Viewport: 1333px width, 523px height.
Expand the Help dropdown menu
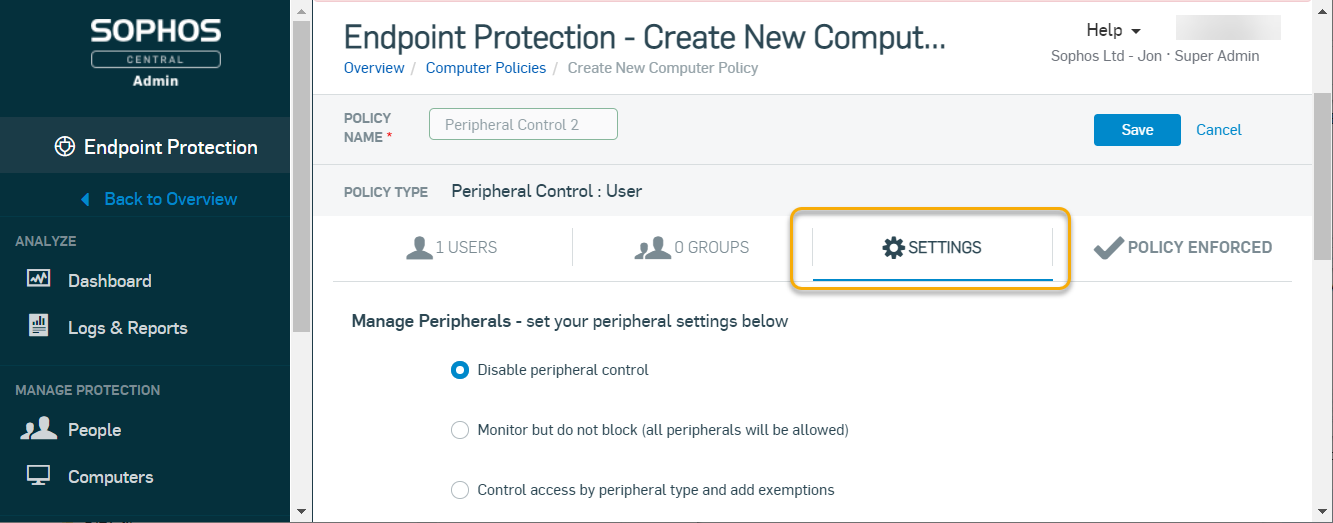[x=1113, y=30]
